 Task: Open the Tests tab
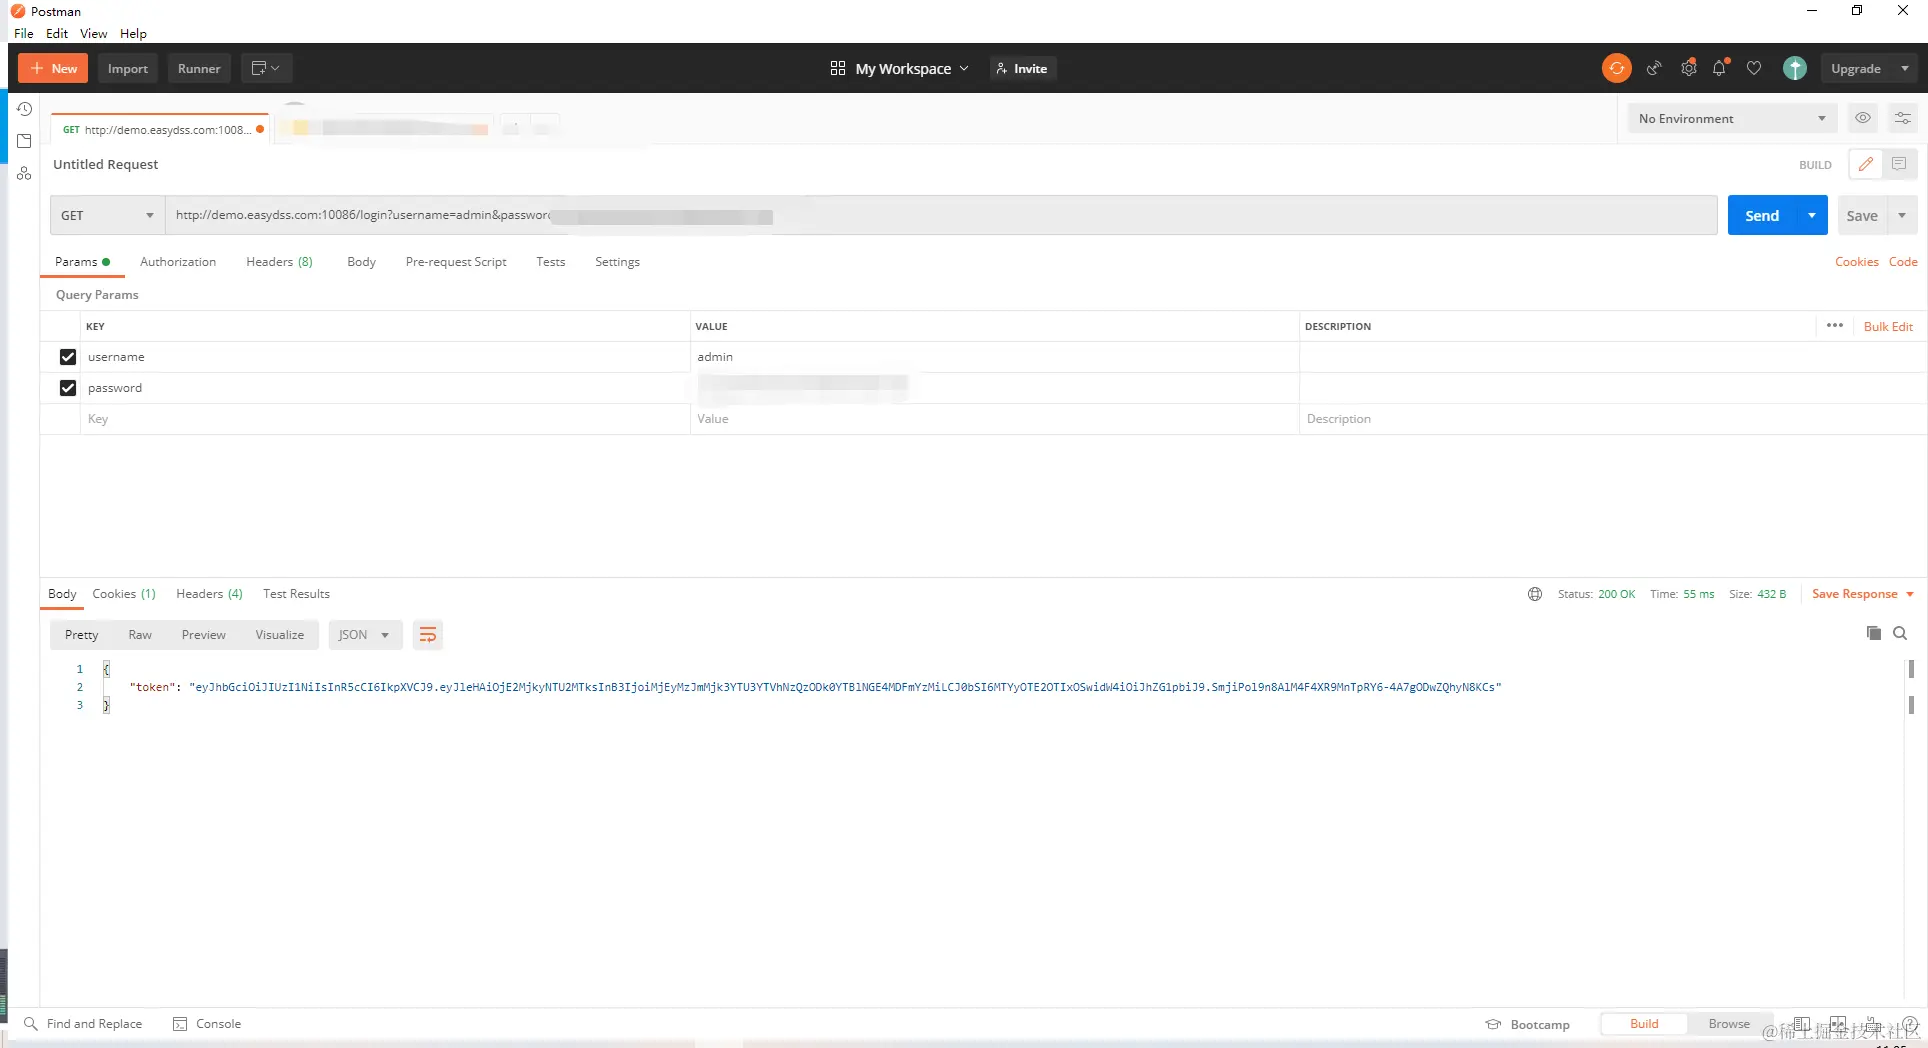(x=550, y=262)
